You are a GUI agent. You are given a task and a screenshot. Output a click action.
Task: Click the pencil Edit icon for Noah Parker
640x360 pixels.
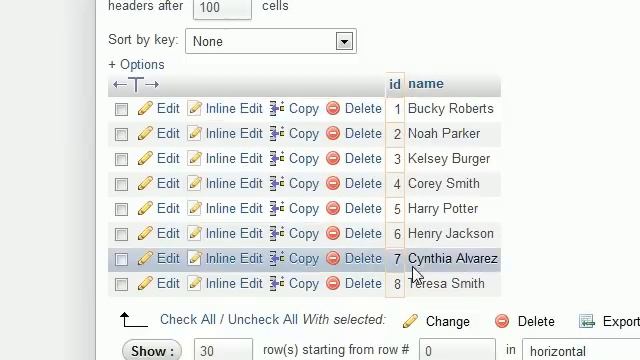pyautogui.click(x=145, y=133)
